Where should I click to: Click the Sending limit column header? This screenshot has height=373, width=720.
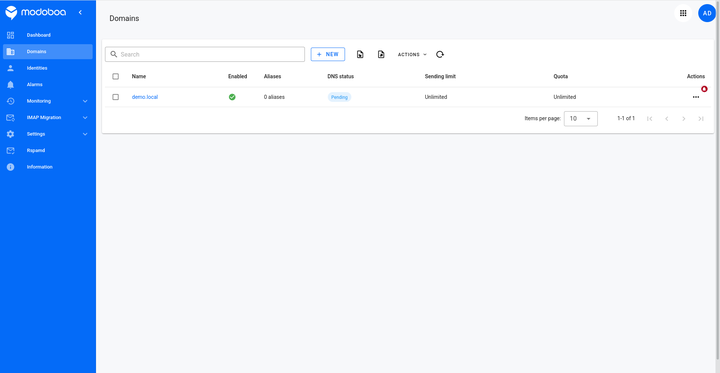point(440,76)
